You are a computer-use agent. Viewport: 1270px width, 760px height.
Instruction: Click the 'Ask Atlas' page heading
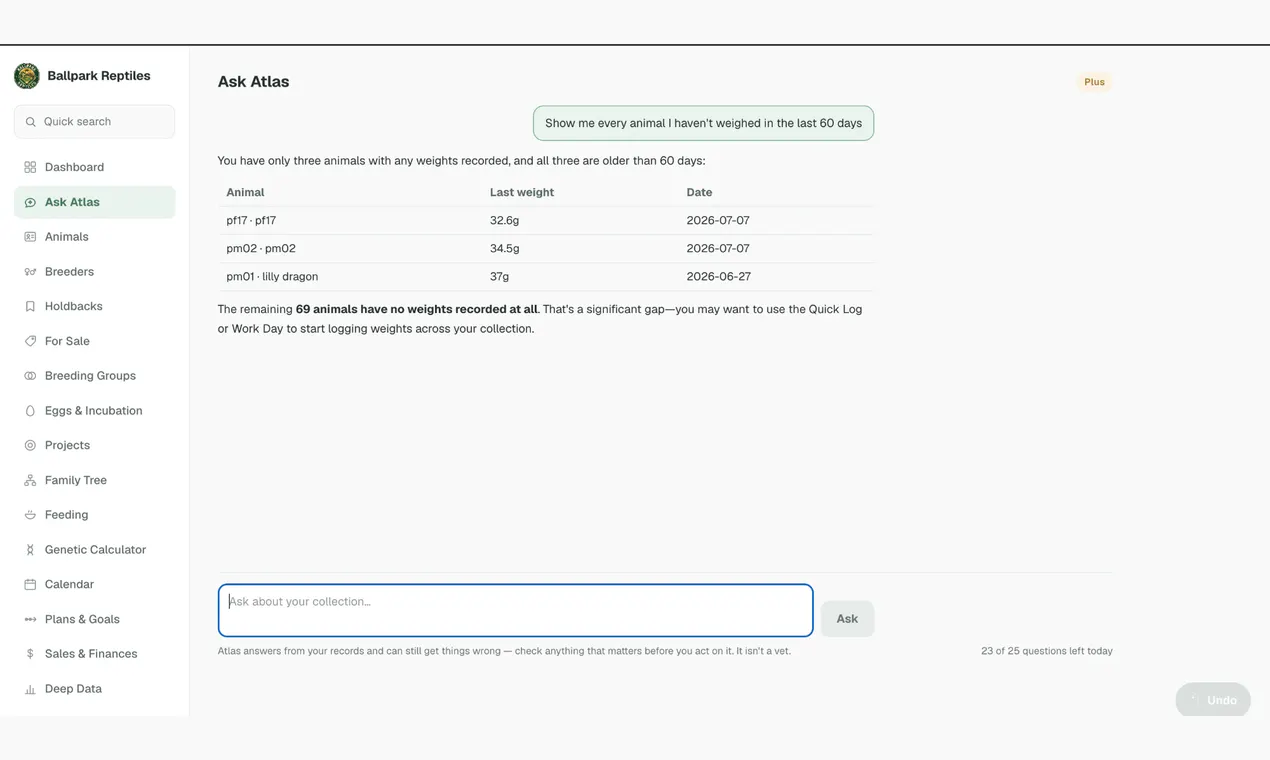click(x=254, y=82)
